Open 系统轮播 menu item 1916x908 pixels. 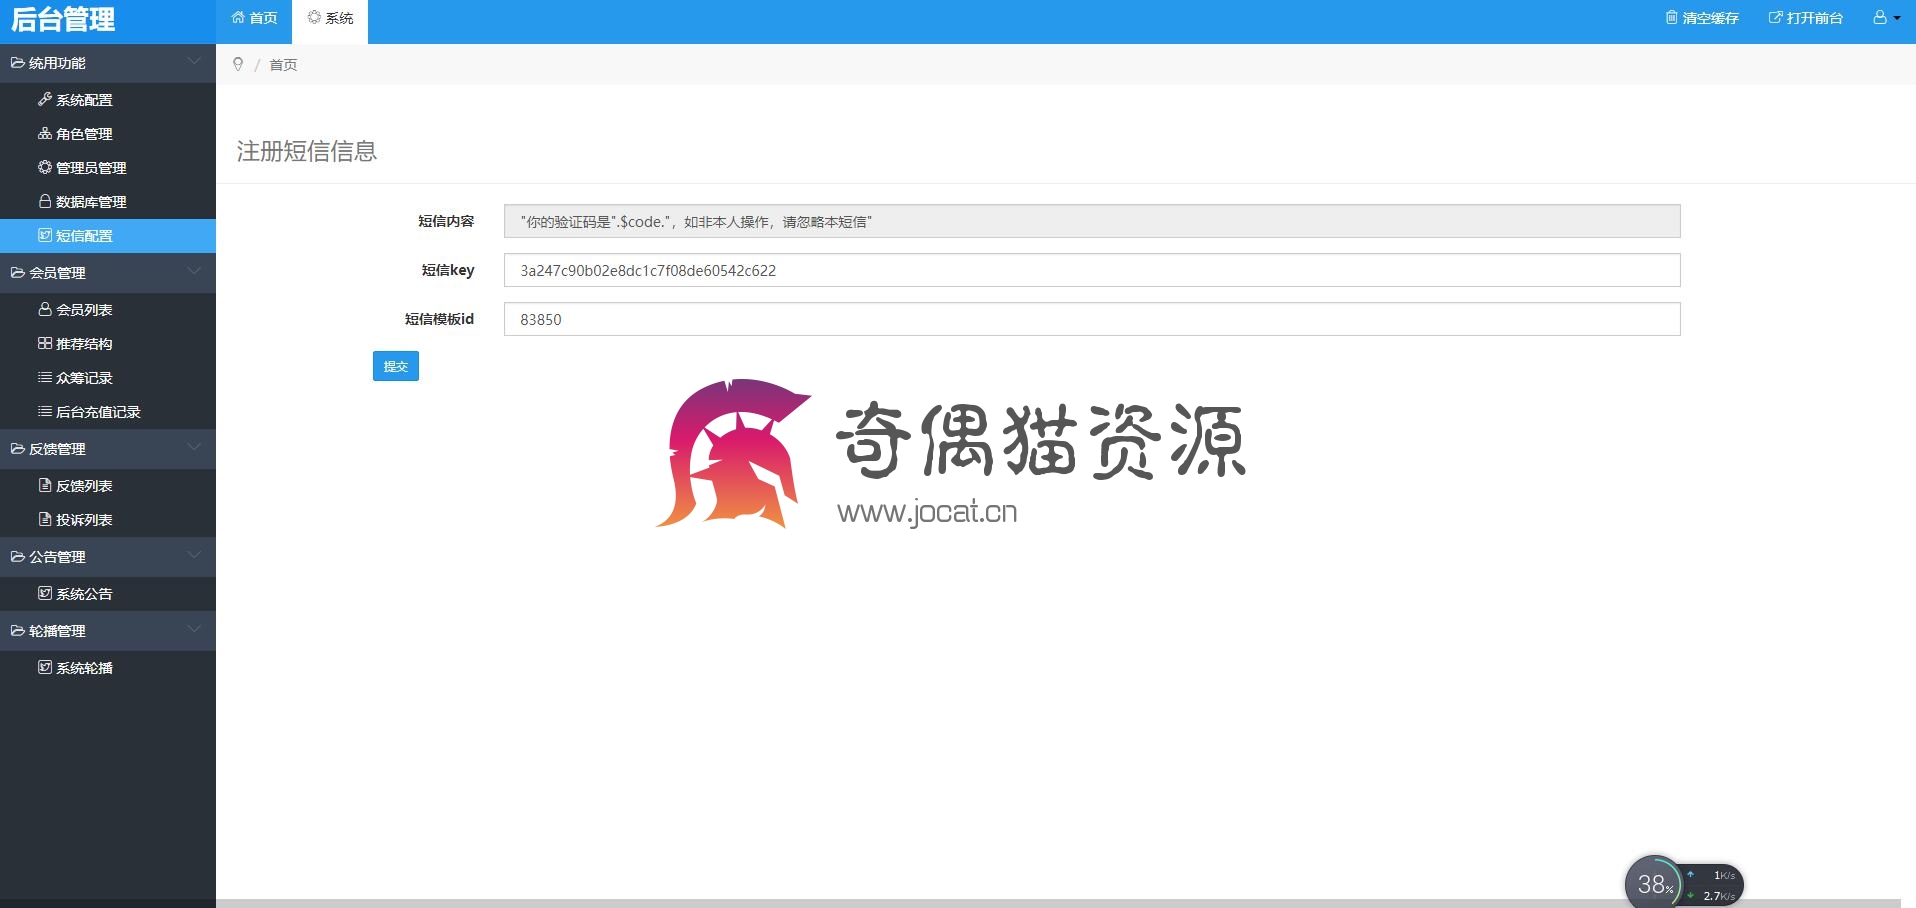click(x=108, y=668)
